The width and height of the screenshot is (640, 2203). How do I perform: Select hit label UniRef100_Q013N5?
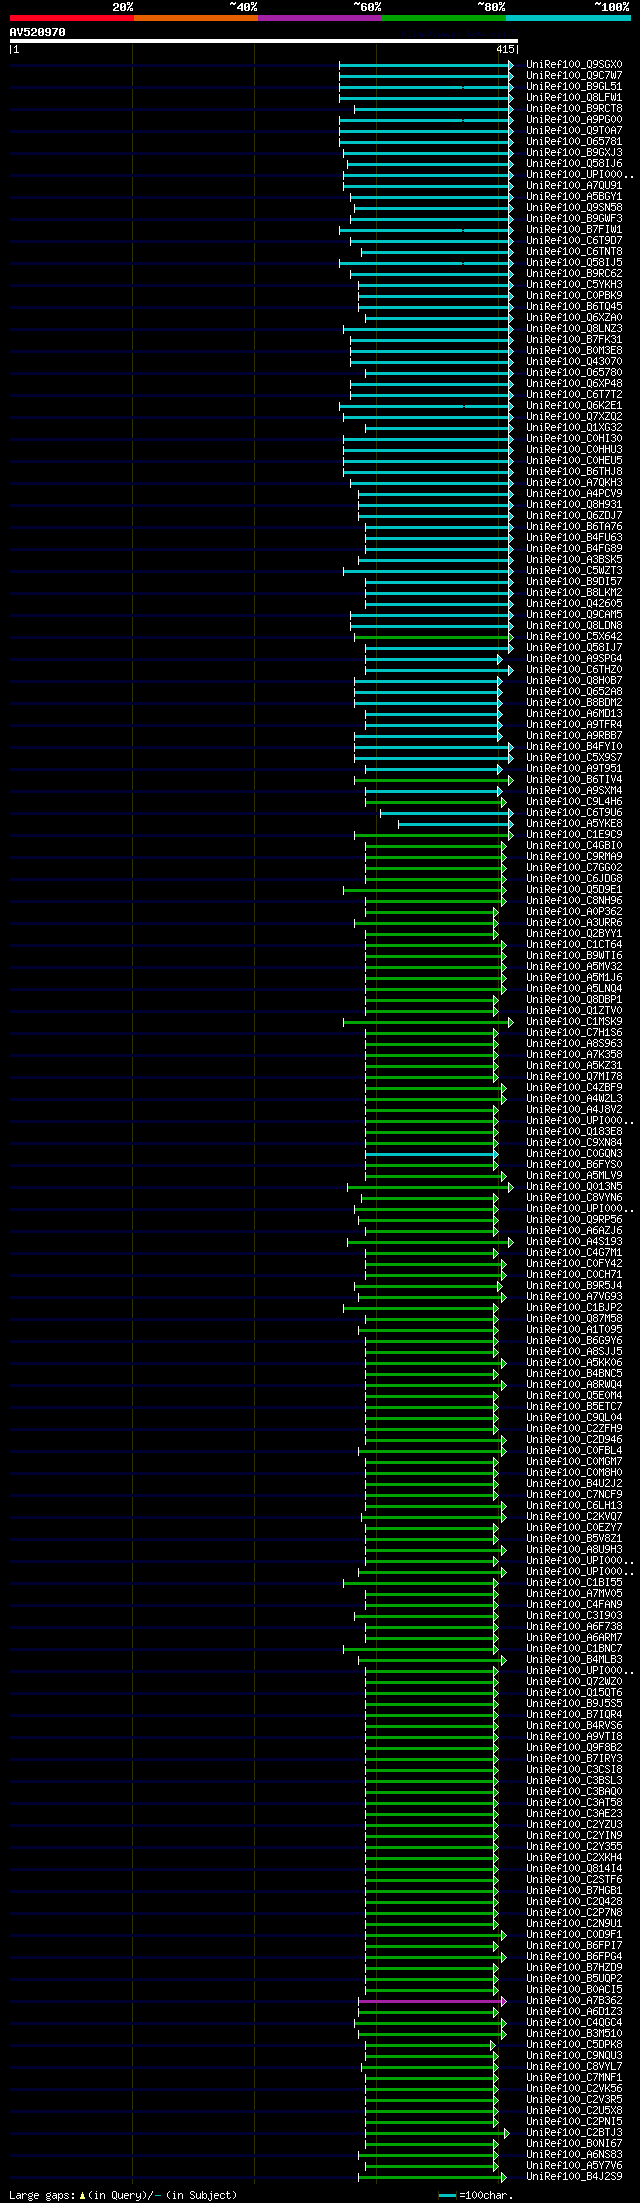[574, 1186]
